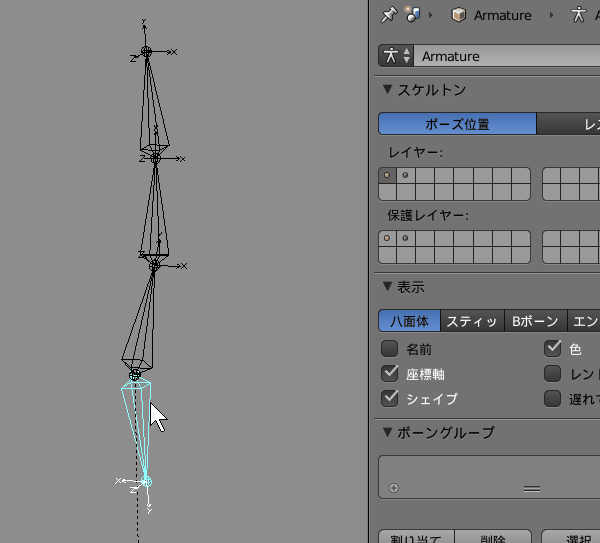The height and width of the screenshot is (543, 600).
Task: Click the Armature breadcrumb text
Action: click(502, 15)
